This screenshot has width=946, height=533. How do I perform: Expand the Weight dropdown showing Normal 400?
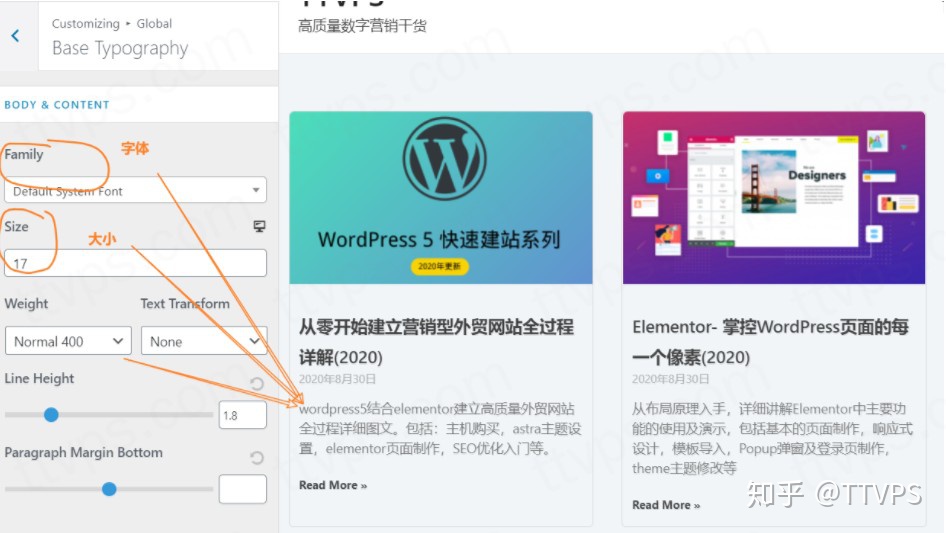tap(68, 341)
